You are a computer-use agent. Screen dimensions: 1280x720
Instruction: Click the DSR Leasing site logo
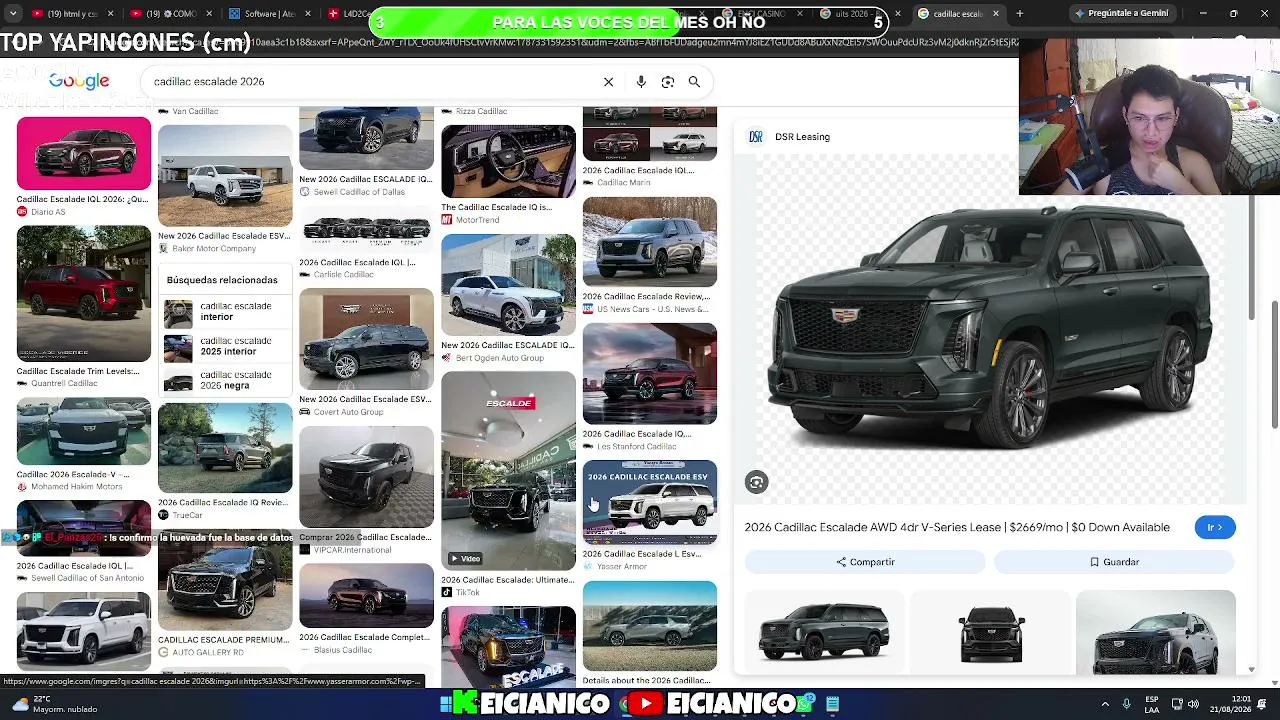pos(756,137)
